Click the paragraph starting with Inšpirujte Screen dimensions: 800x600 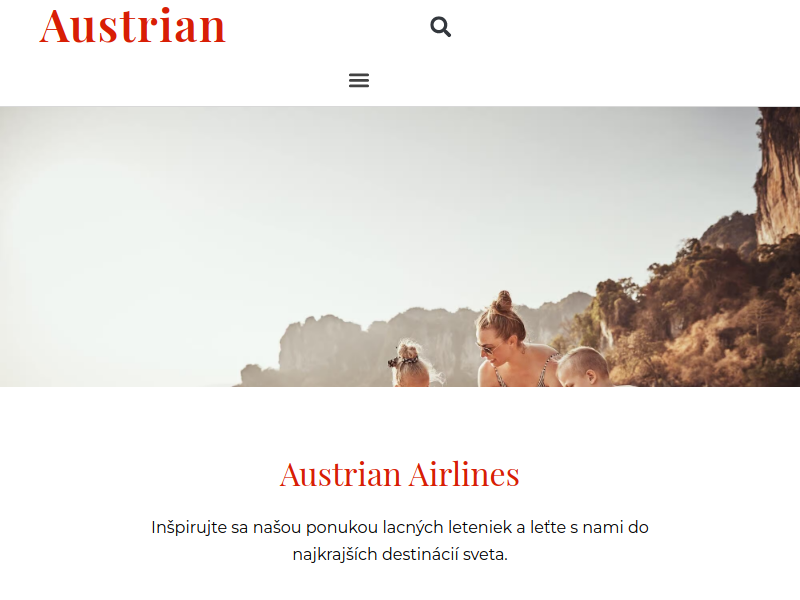point(400,540)
